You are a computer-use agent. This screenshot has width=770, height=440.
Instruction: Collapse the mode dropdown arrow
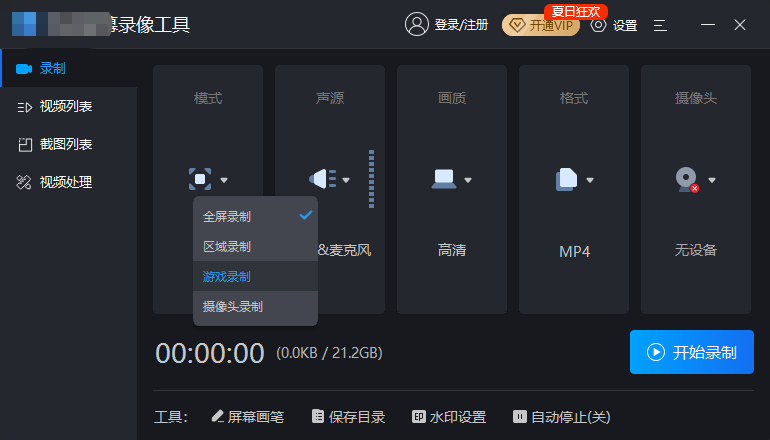point(224,180)
